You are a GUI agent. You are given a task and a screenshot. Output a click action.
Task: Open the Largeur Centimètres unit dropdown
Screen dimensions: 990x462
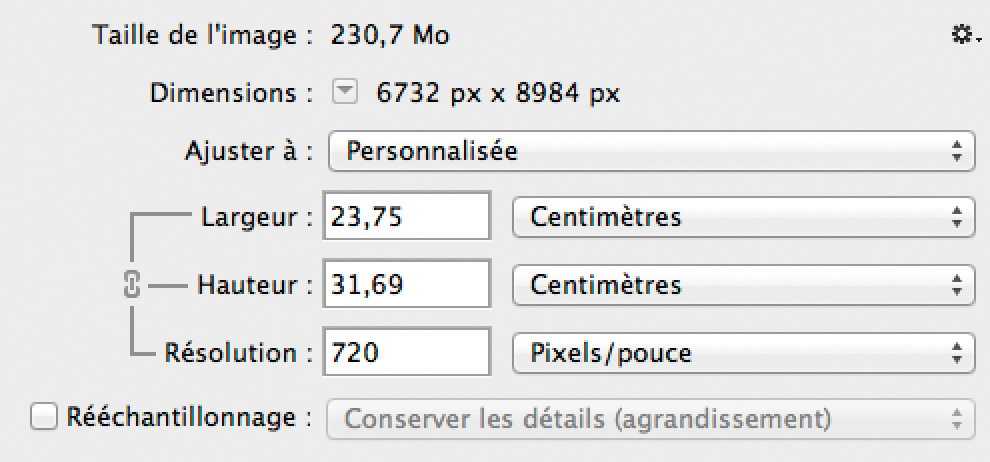[x=744, y=217]
